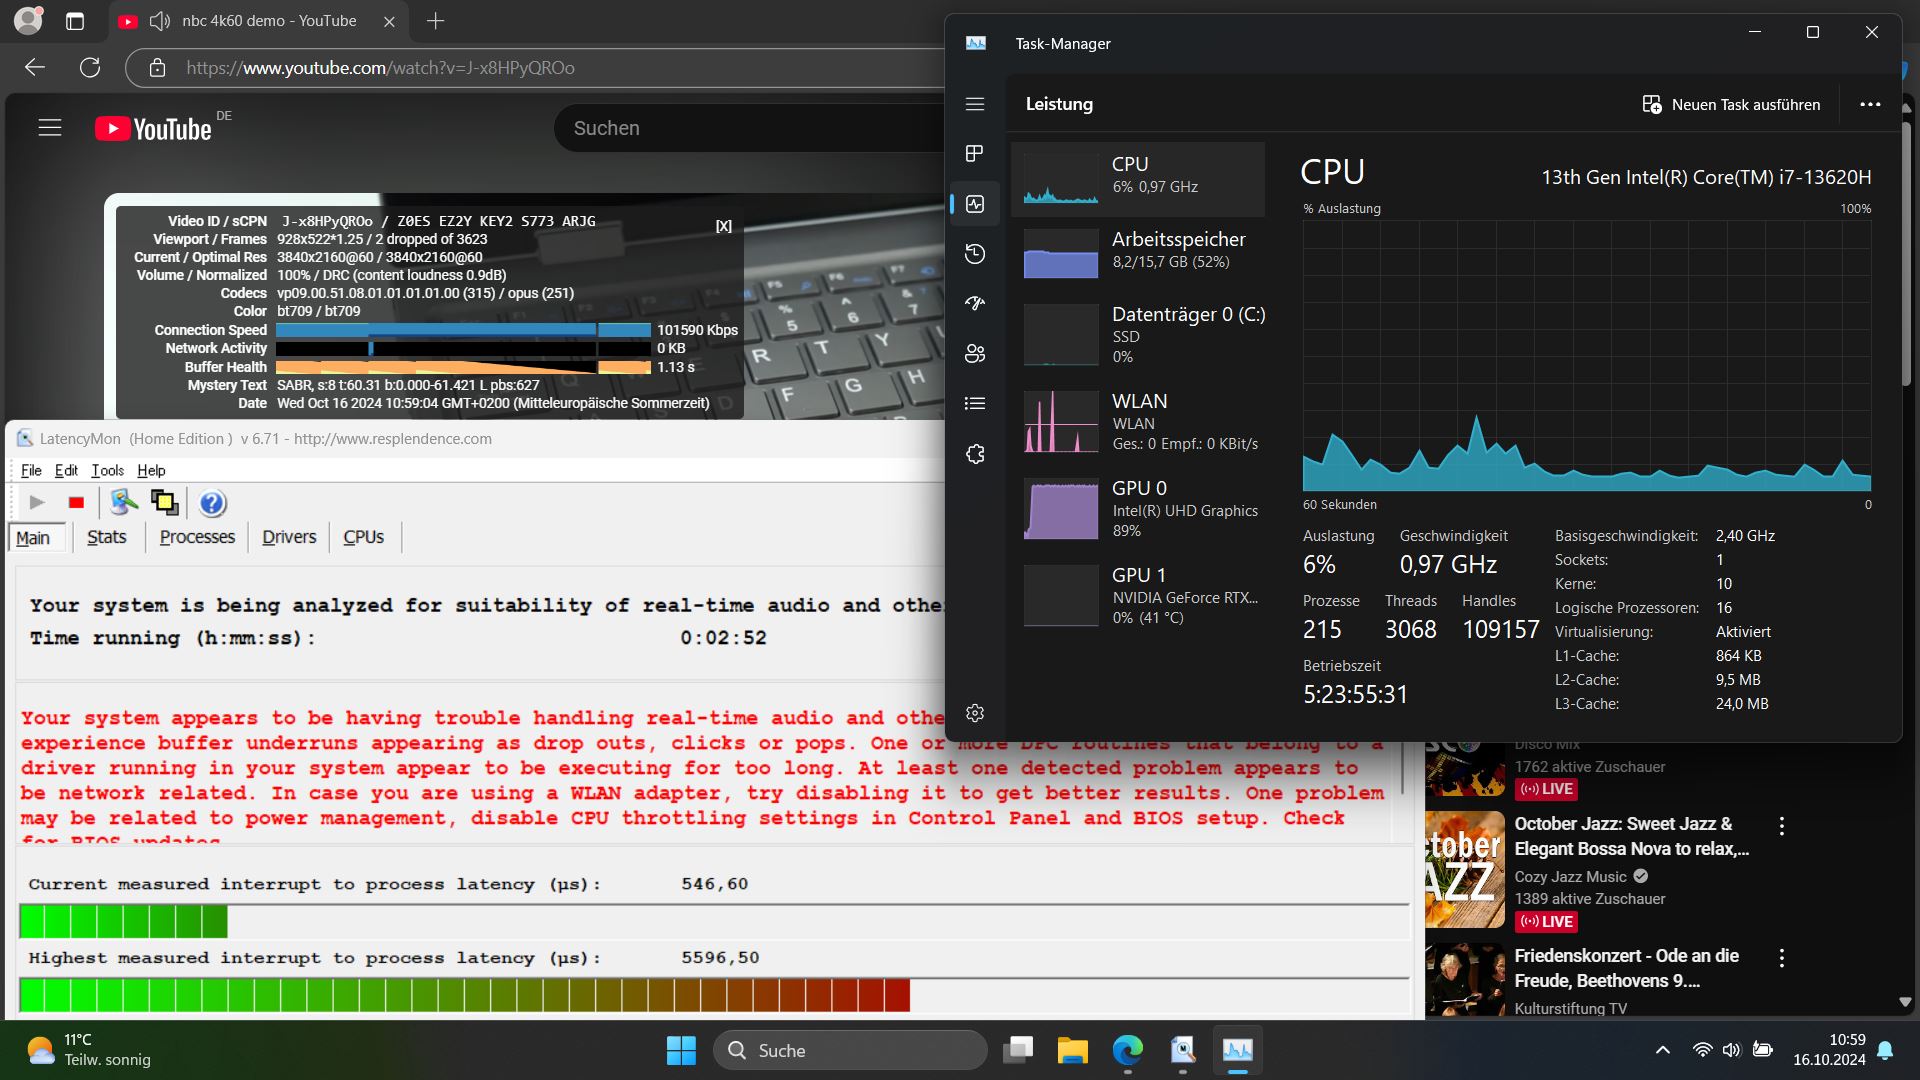The height and width of the screenshot is (1080, 1920).
Task: Open the LatencyMon Tools menu
Action: pos(107,470)
